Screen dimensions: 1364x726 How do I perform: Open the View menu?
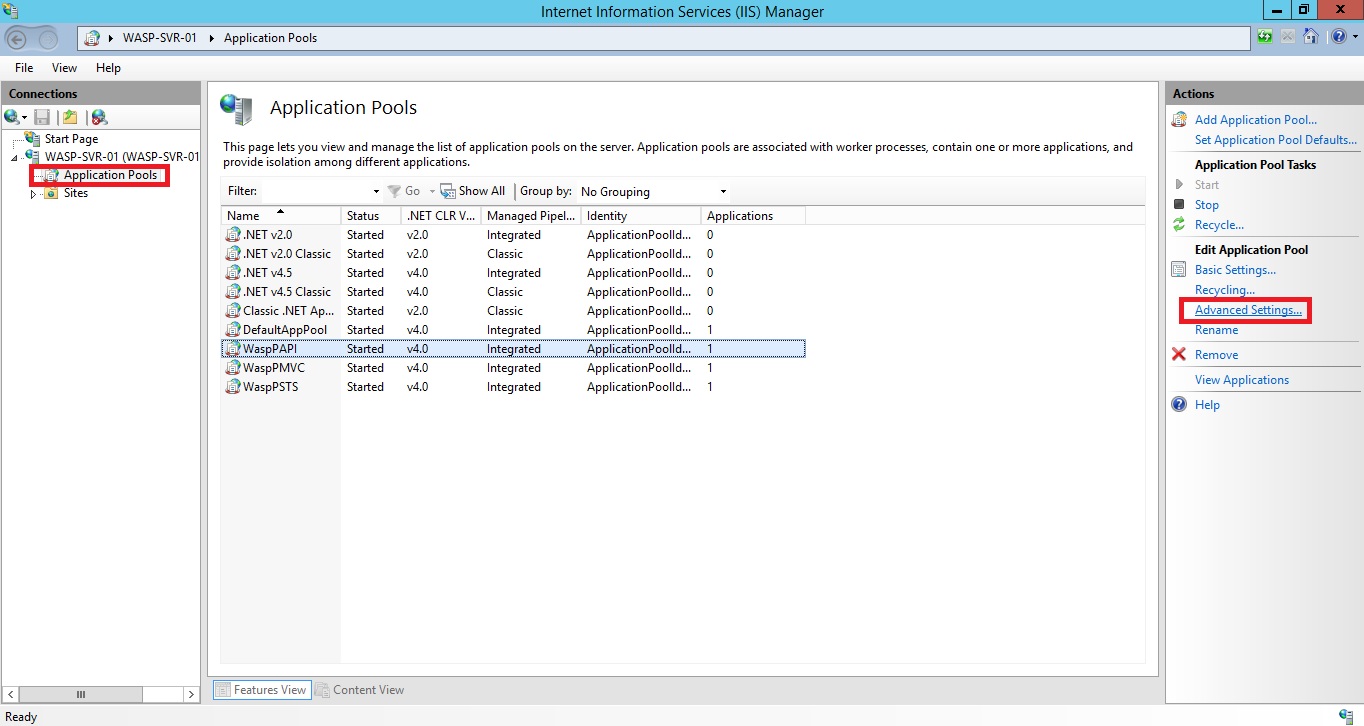click(x=64, y=68)
